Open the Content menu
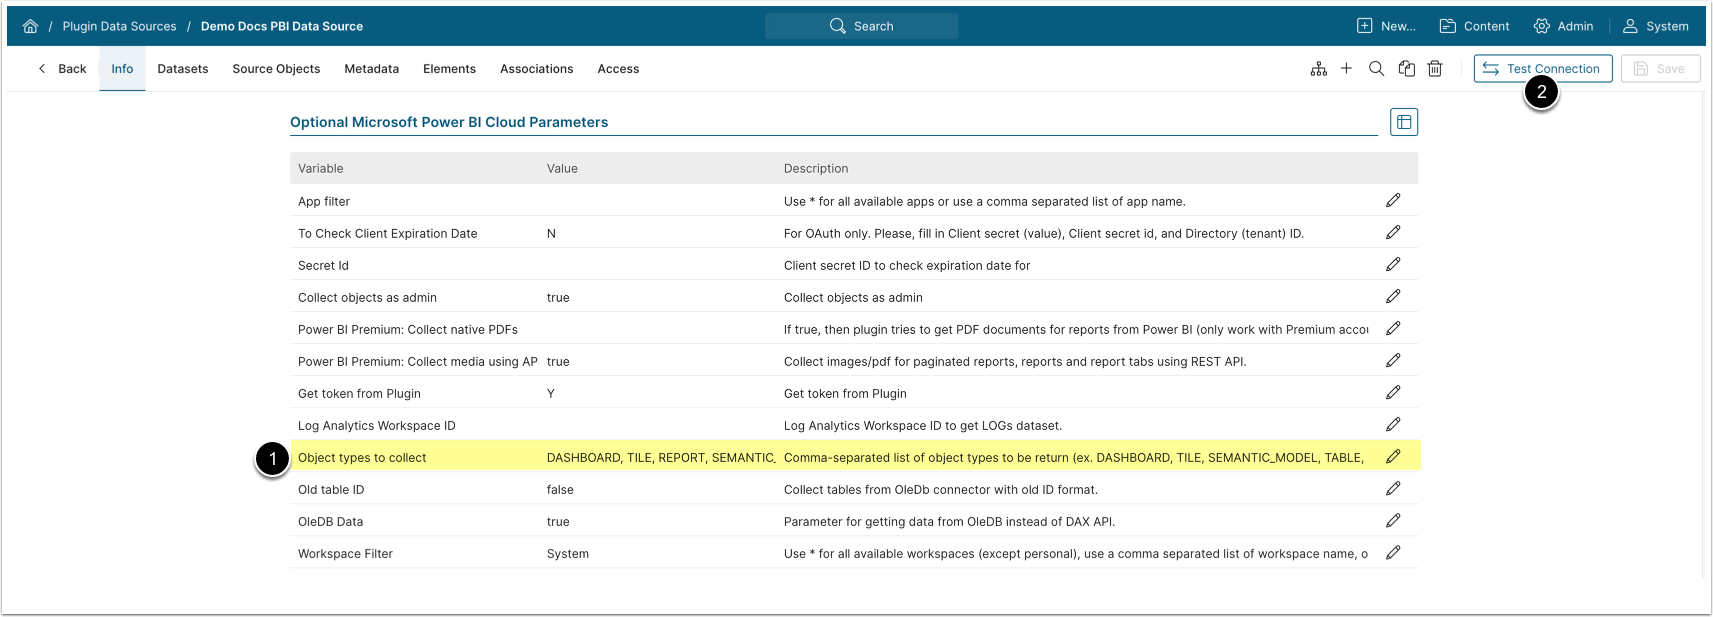1713x617 pixels. click(1474, 26)
